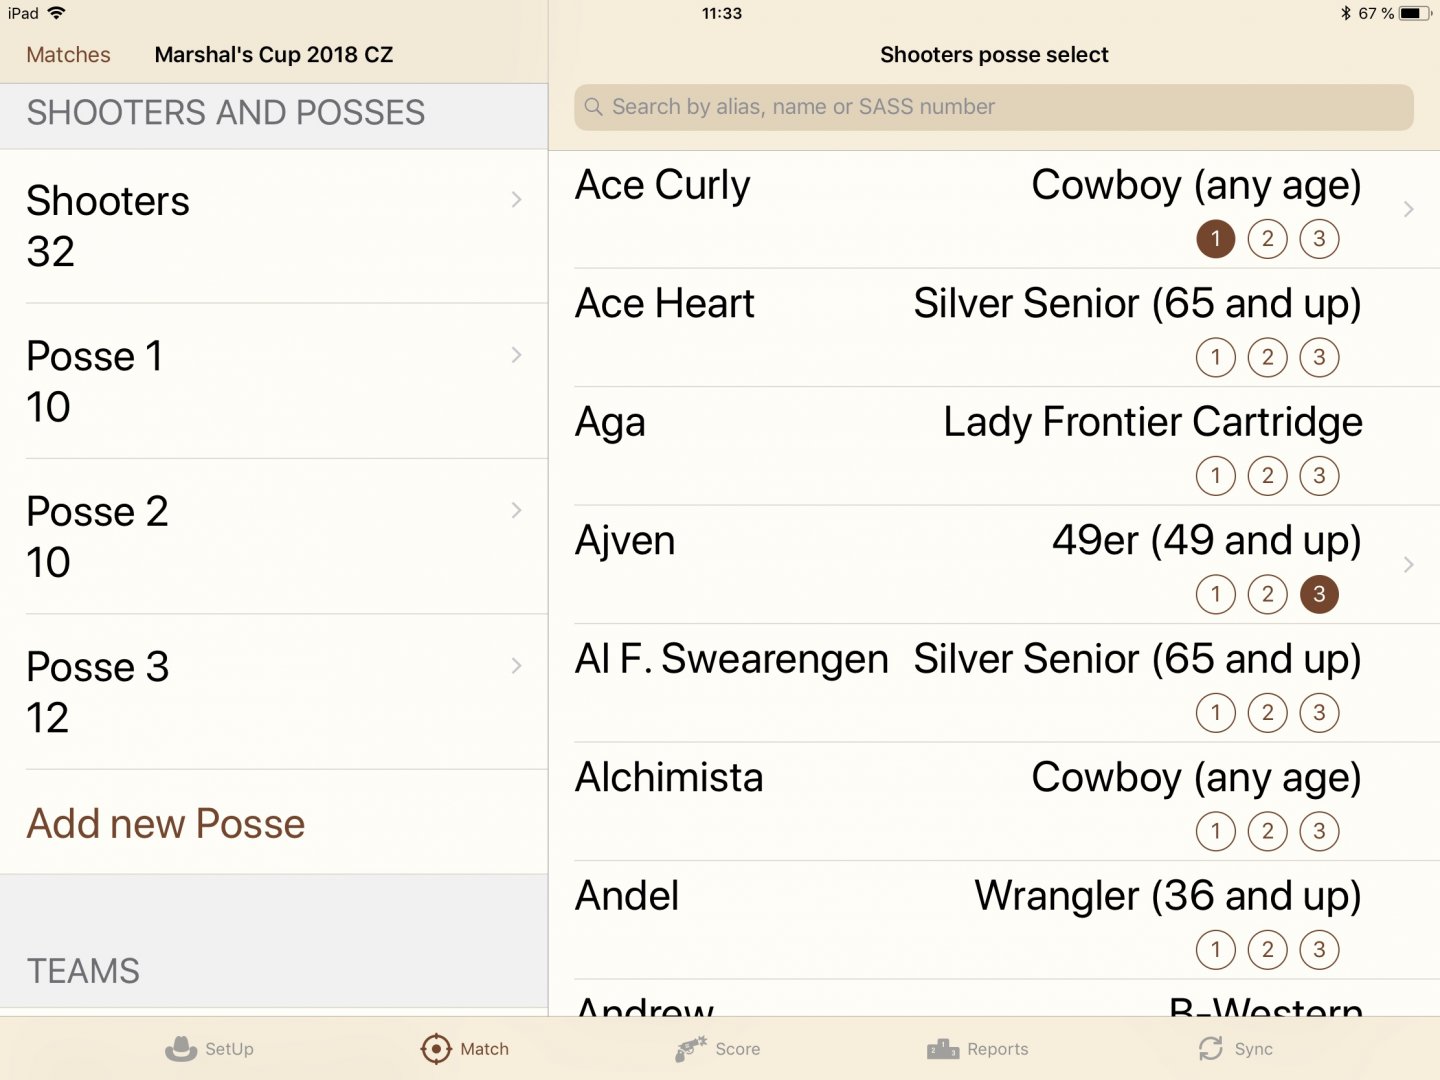The height and width of the screenshot is (1080, 1440).
Task: Open Posse 2 chevron
Action: click(516, 511)
